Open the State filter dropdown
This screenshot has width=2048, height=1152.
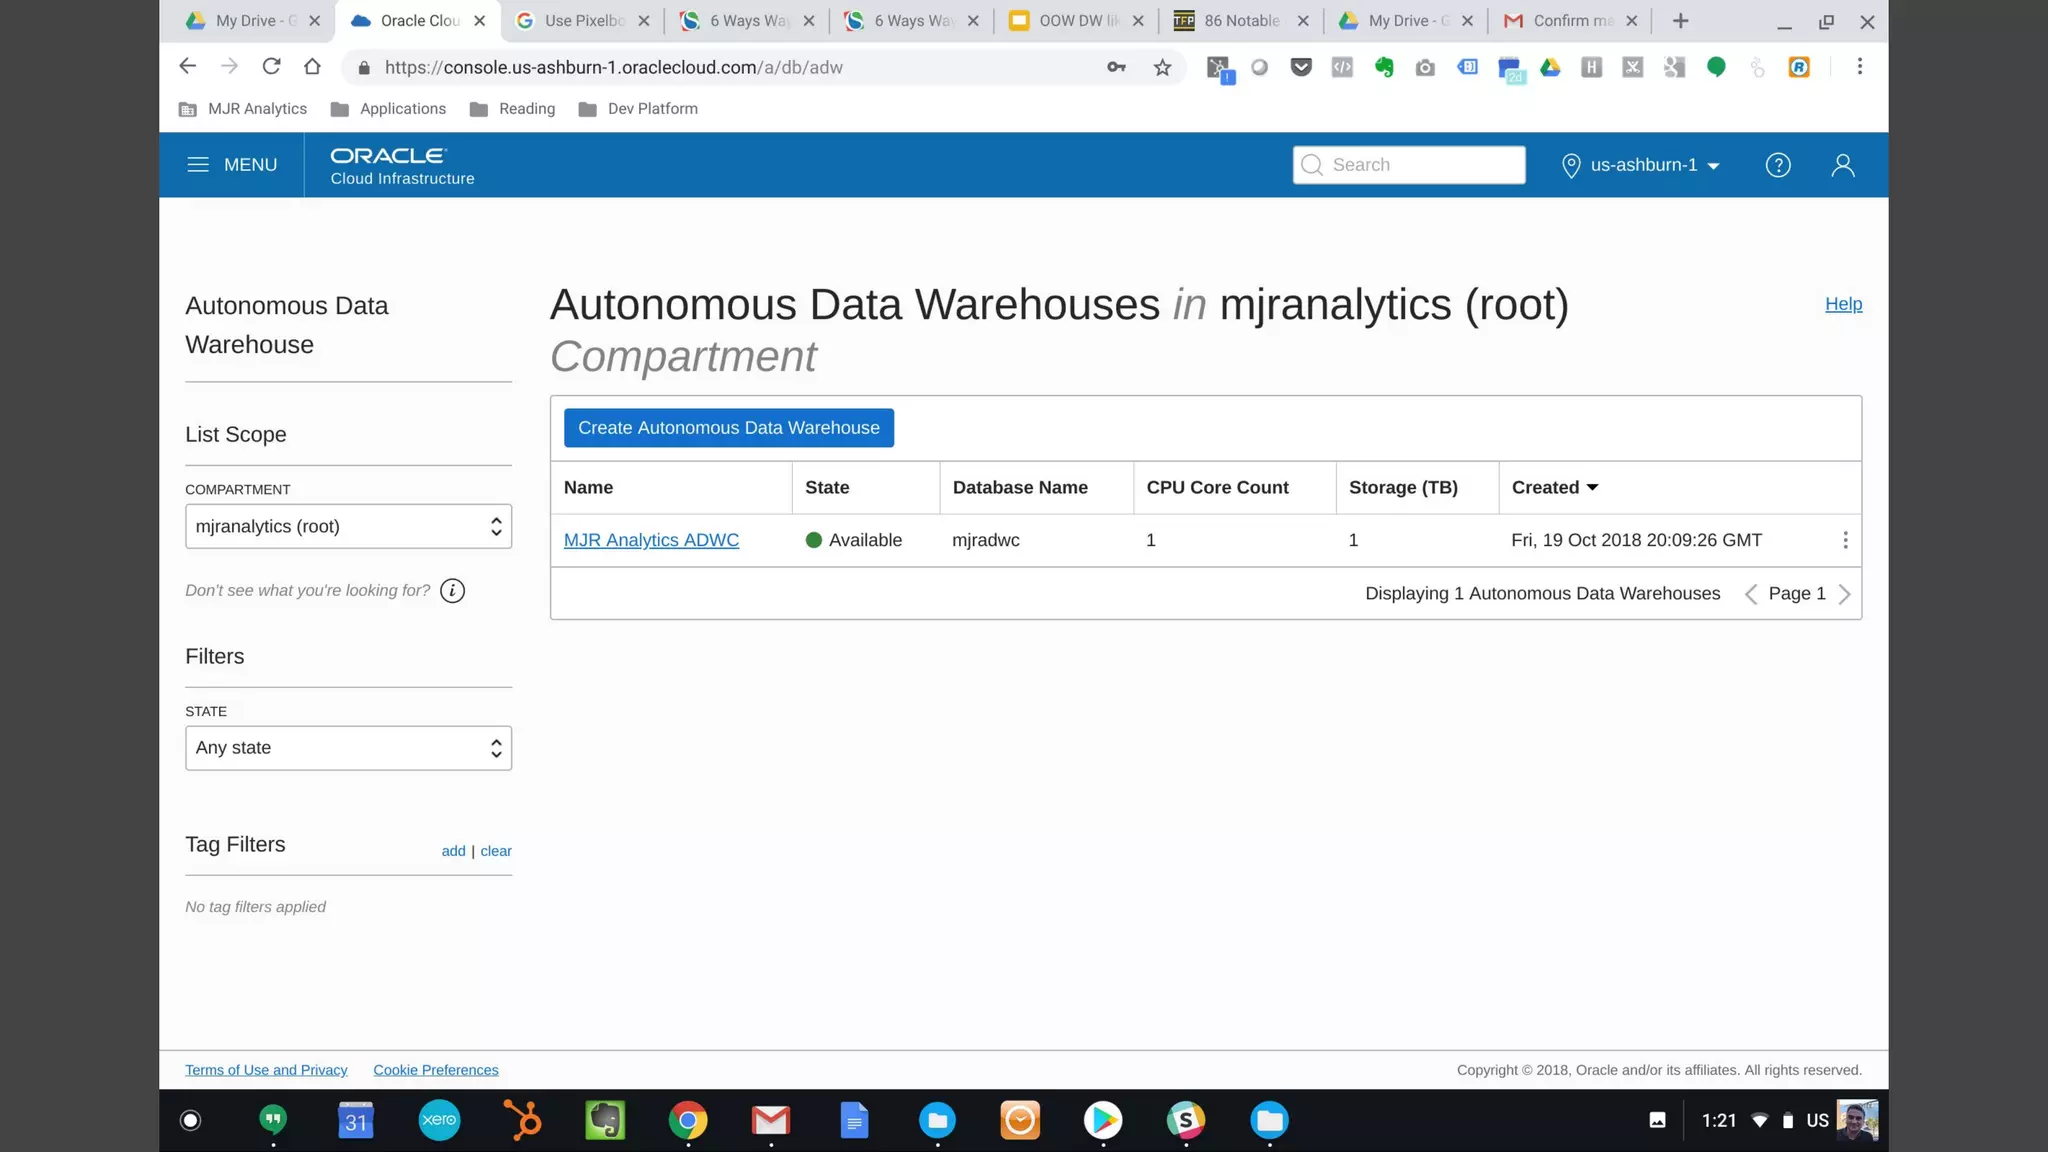coord(348,748)
